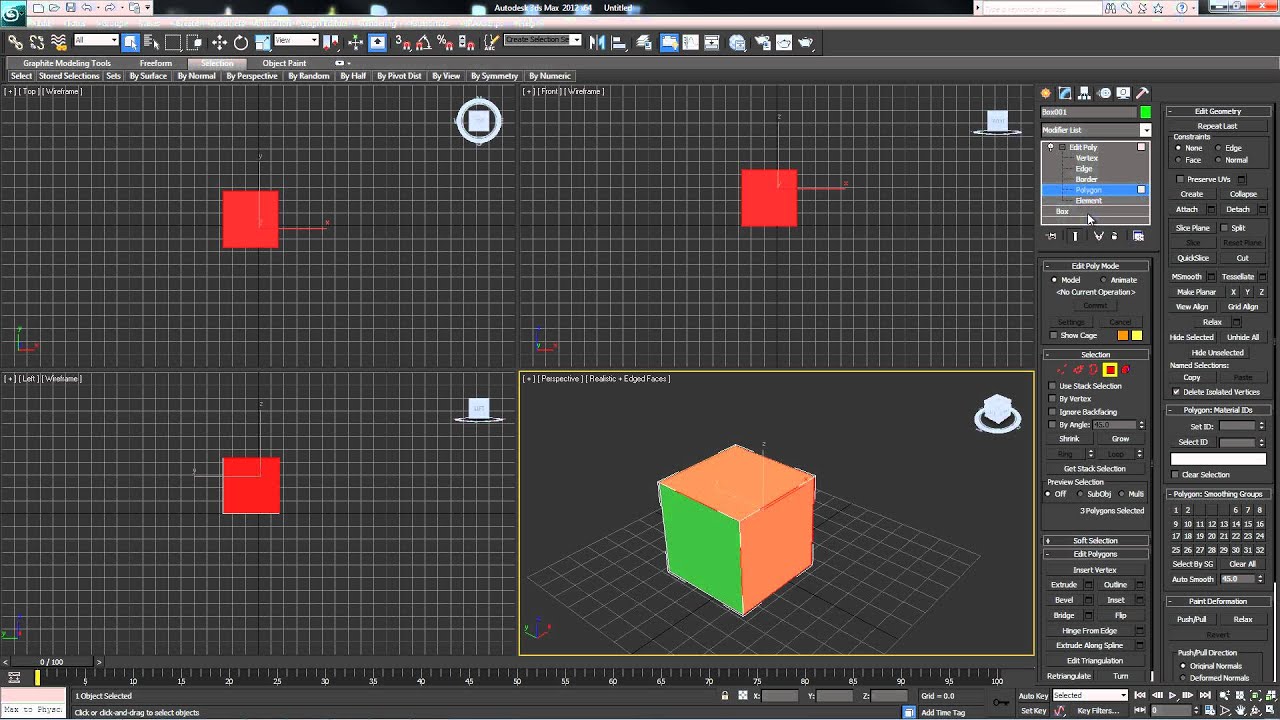Expand the Soft Selection rollout
Screen dimensions: 1280x720
coord(1095,541)
